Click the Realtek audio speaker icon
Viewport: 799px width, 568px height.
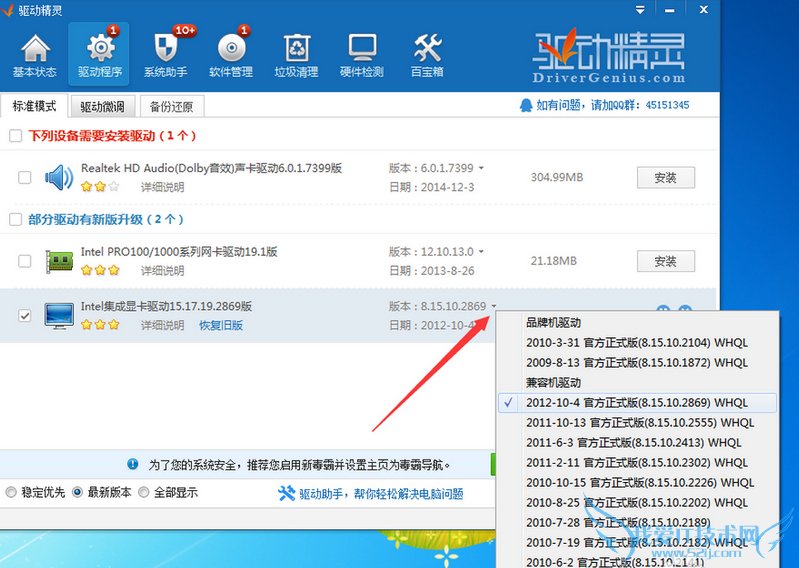(59, 177)
